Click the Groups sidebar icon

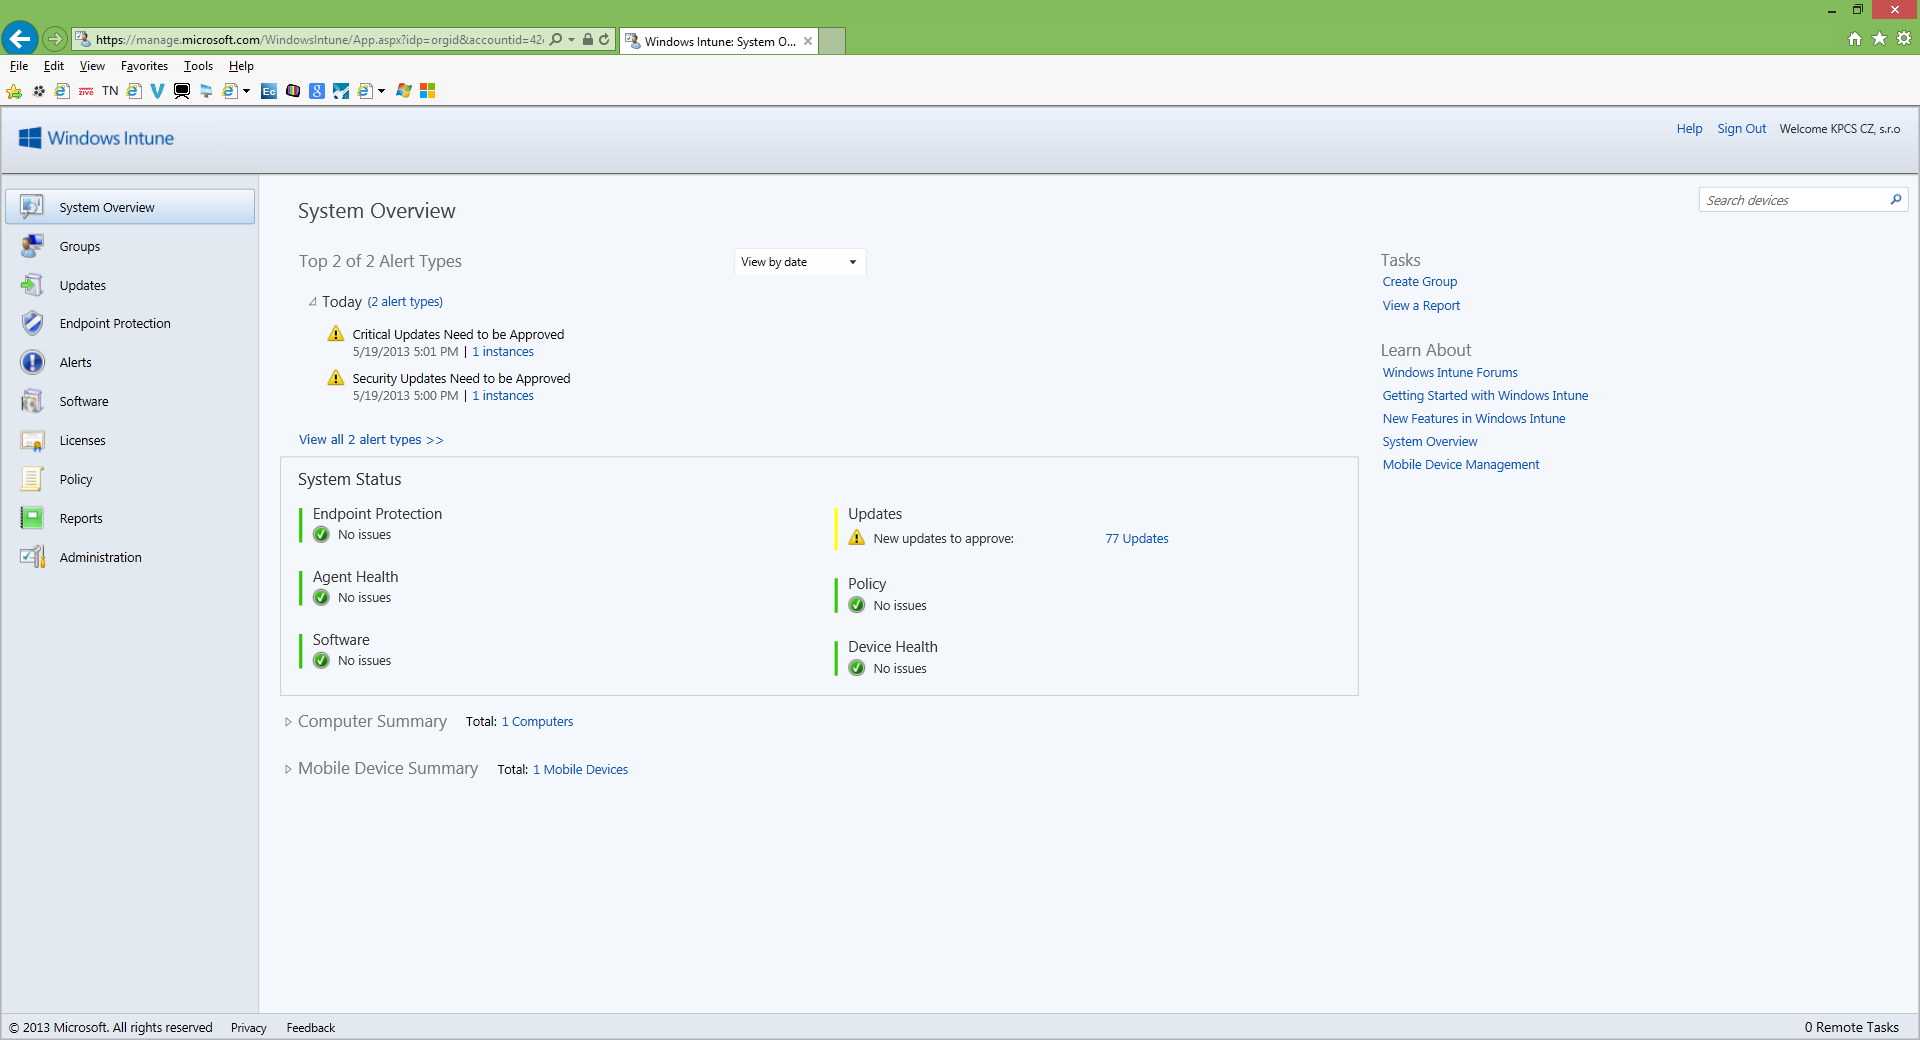32,246
